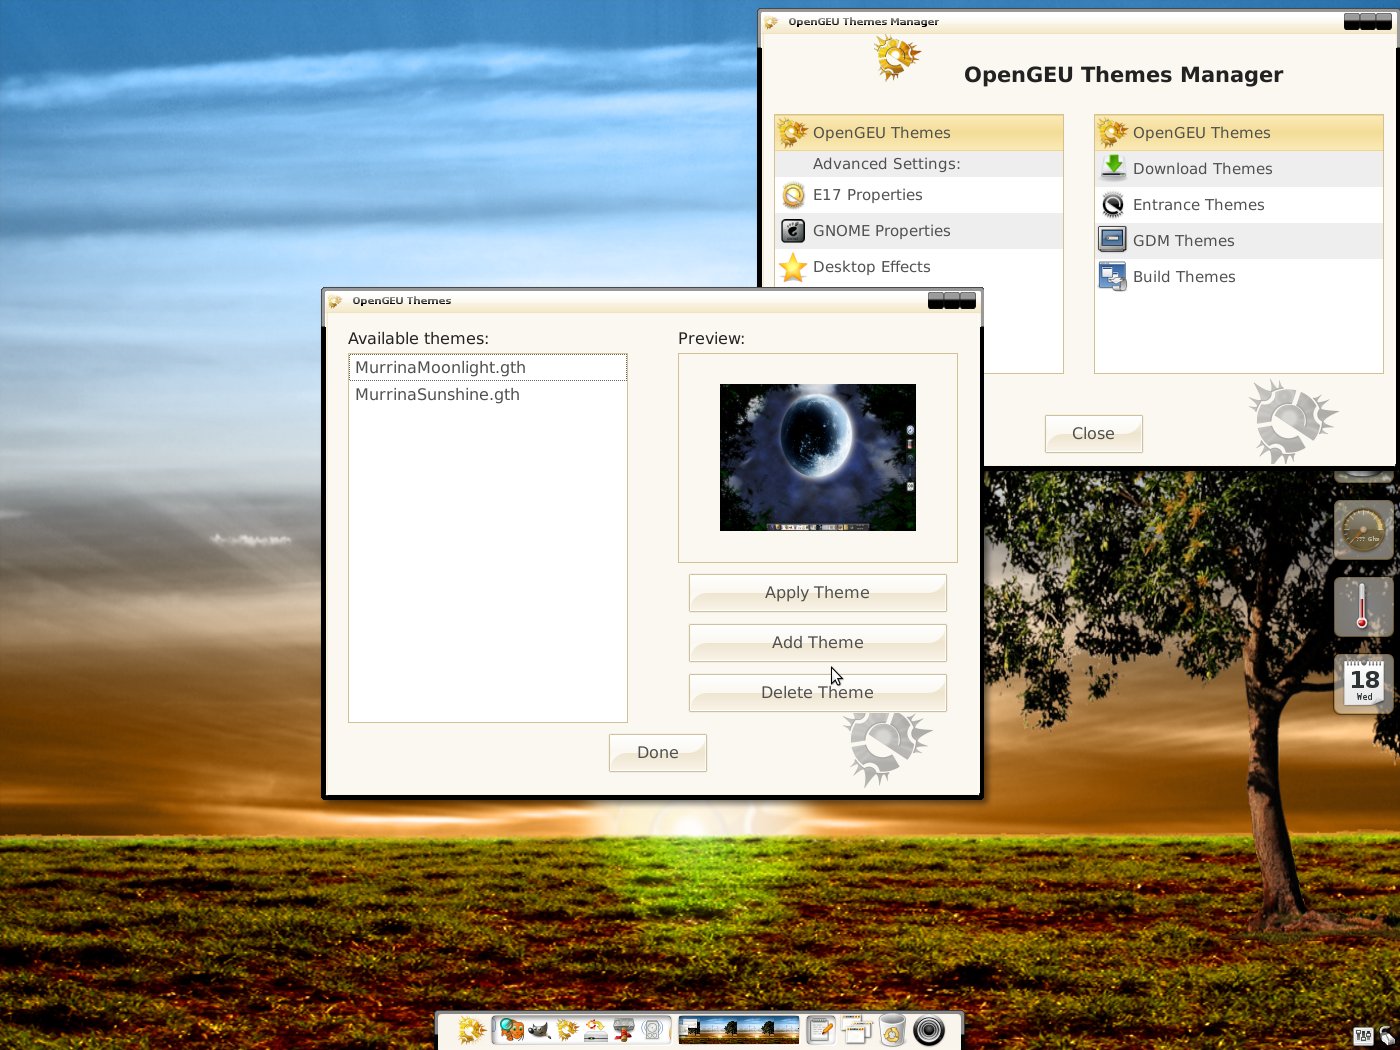Image resolution: width=1400 pixels, height=1050 pixels.
Task: Launch GIMP from the dock
Action: point(539,1029)
